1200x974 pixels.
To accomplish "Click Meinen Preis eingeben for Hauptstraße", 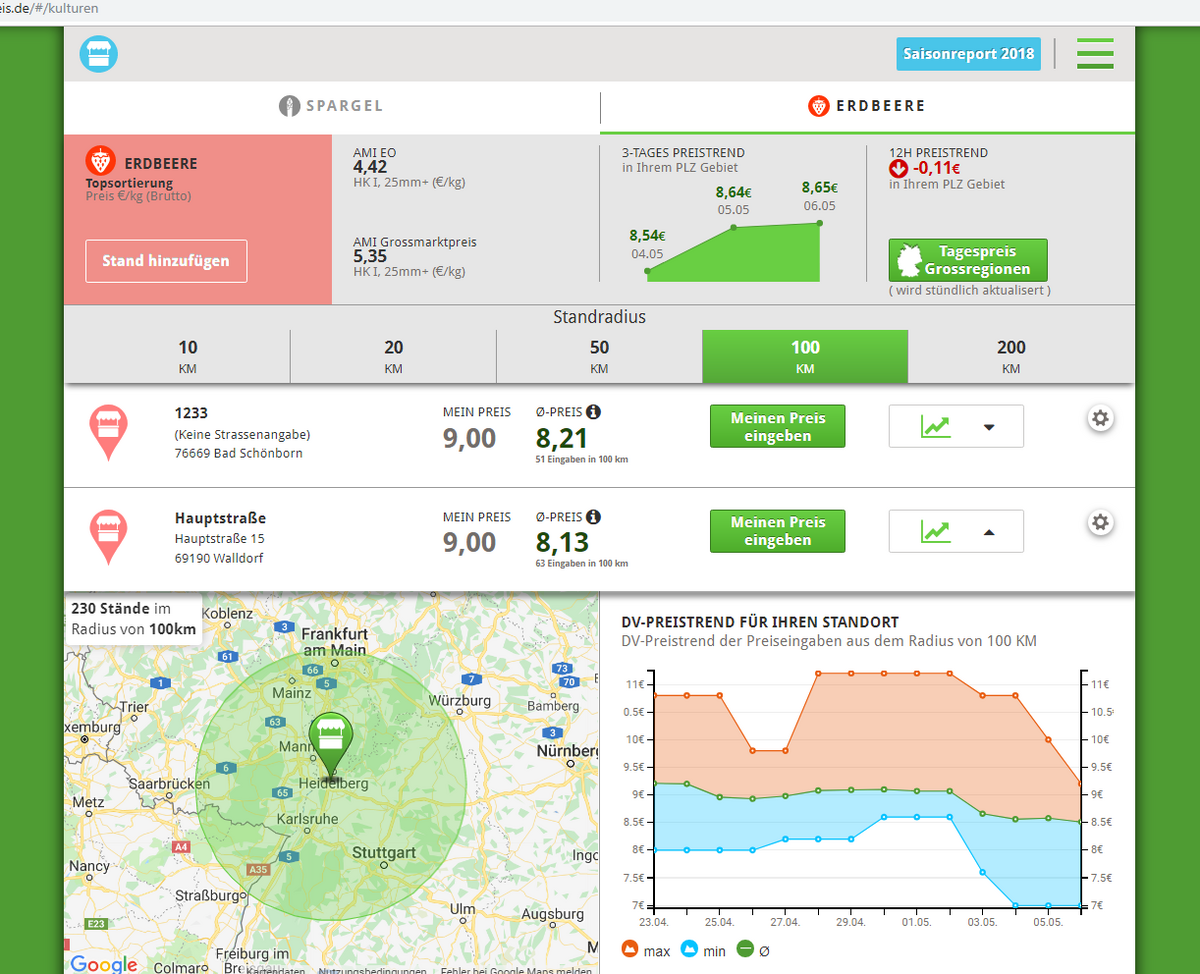I will pos(778,531).
